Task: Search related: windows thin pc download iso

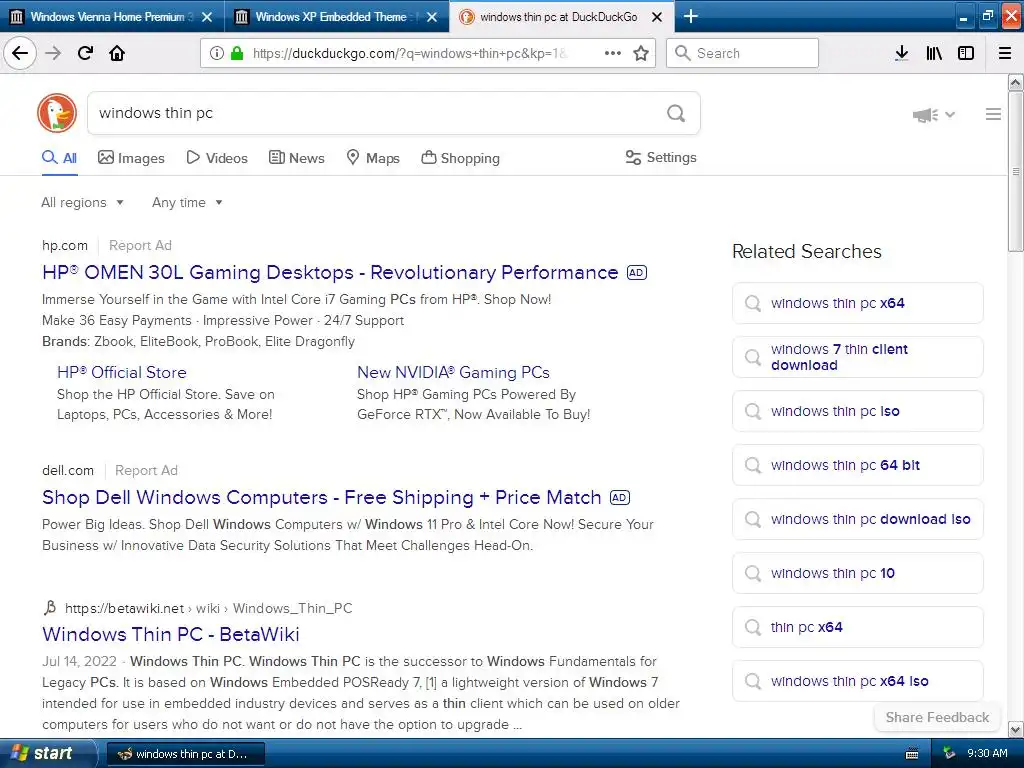Action: click(857, 519)
